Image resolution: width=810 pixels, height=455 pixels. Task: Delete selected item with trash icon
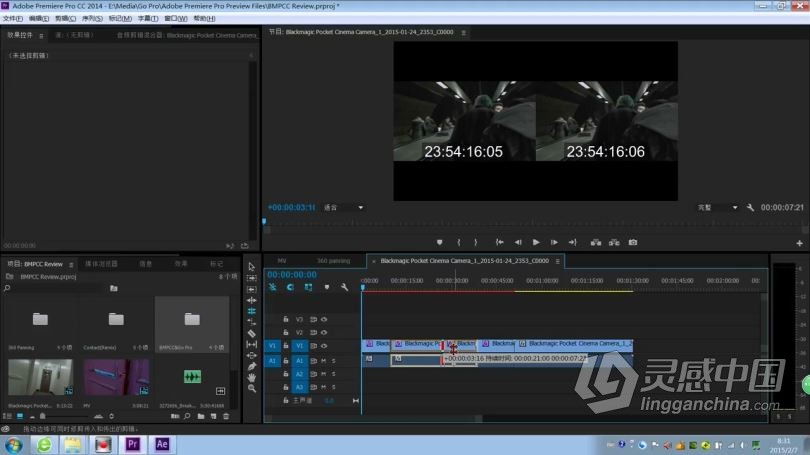pos(226,416)
